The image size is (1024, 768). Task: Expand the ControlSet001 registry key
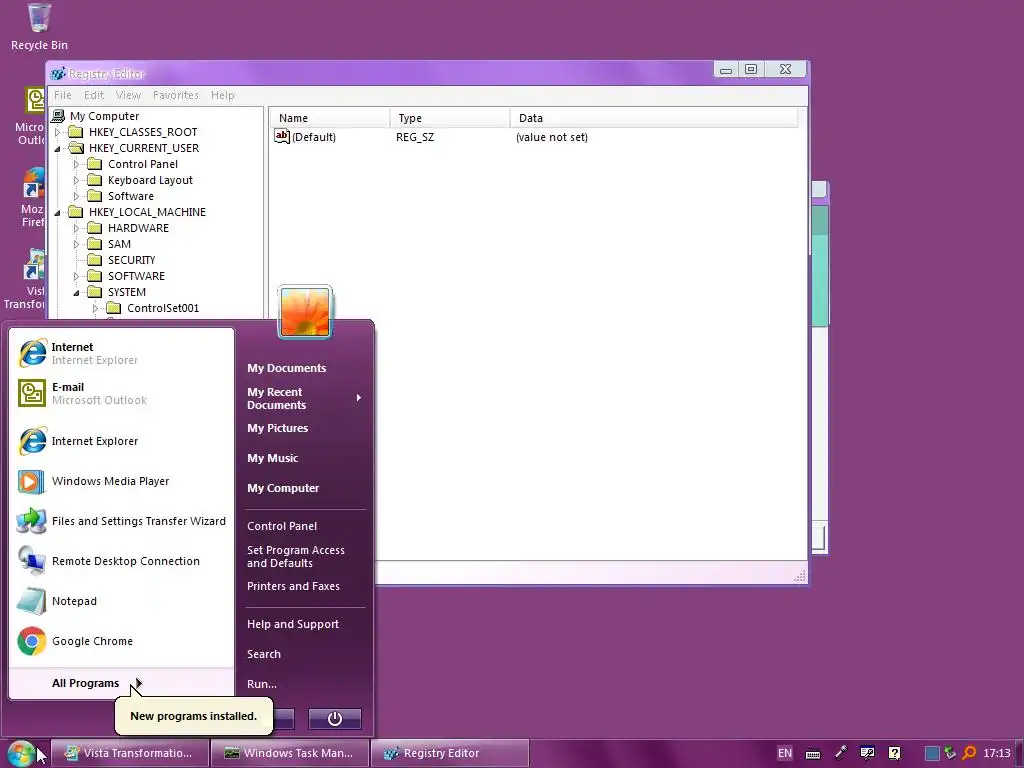click(95, 308)
